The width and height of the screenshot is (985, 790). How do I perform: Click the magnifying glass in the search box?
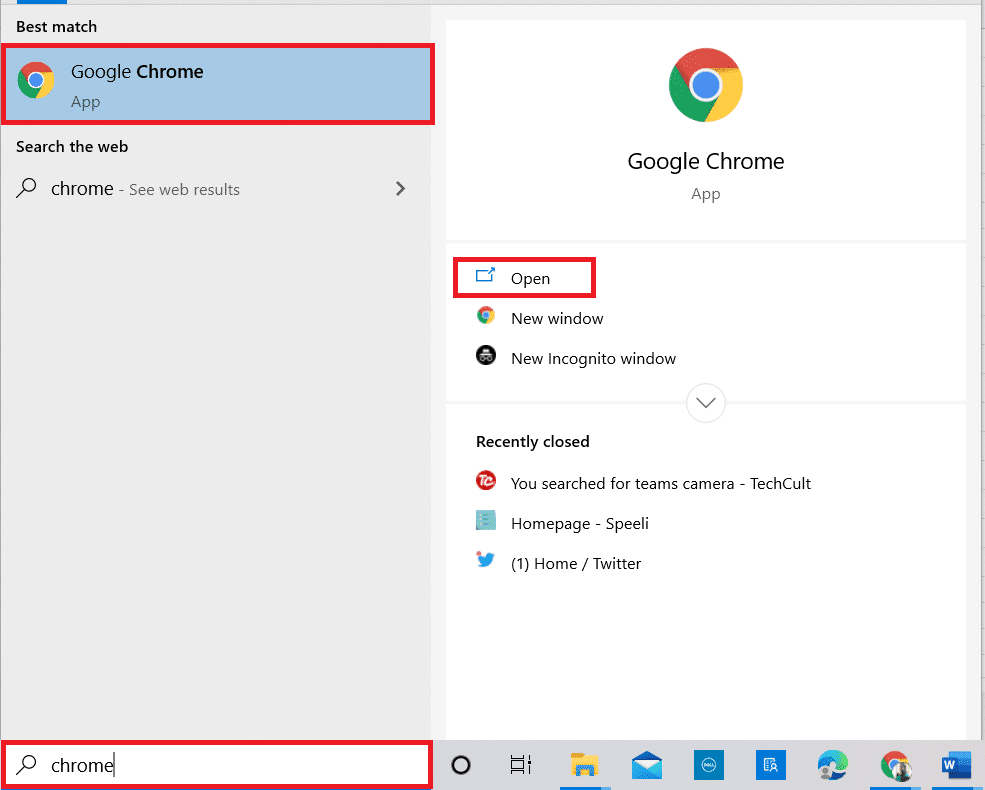click(x=24, y=764)
